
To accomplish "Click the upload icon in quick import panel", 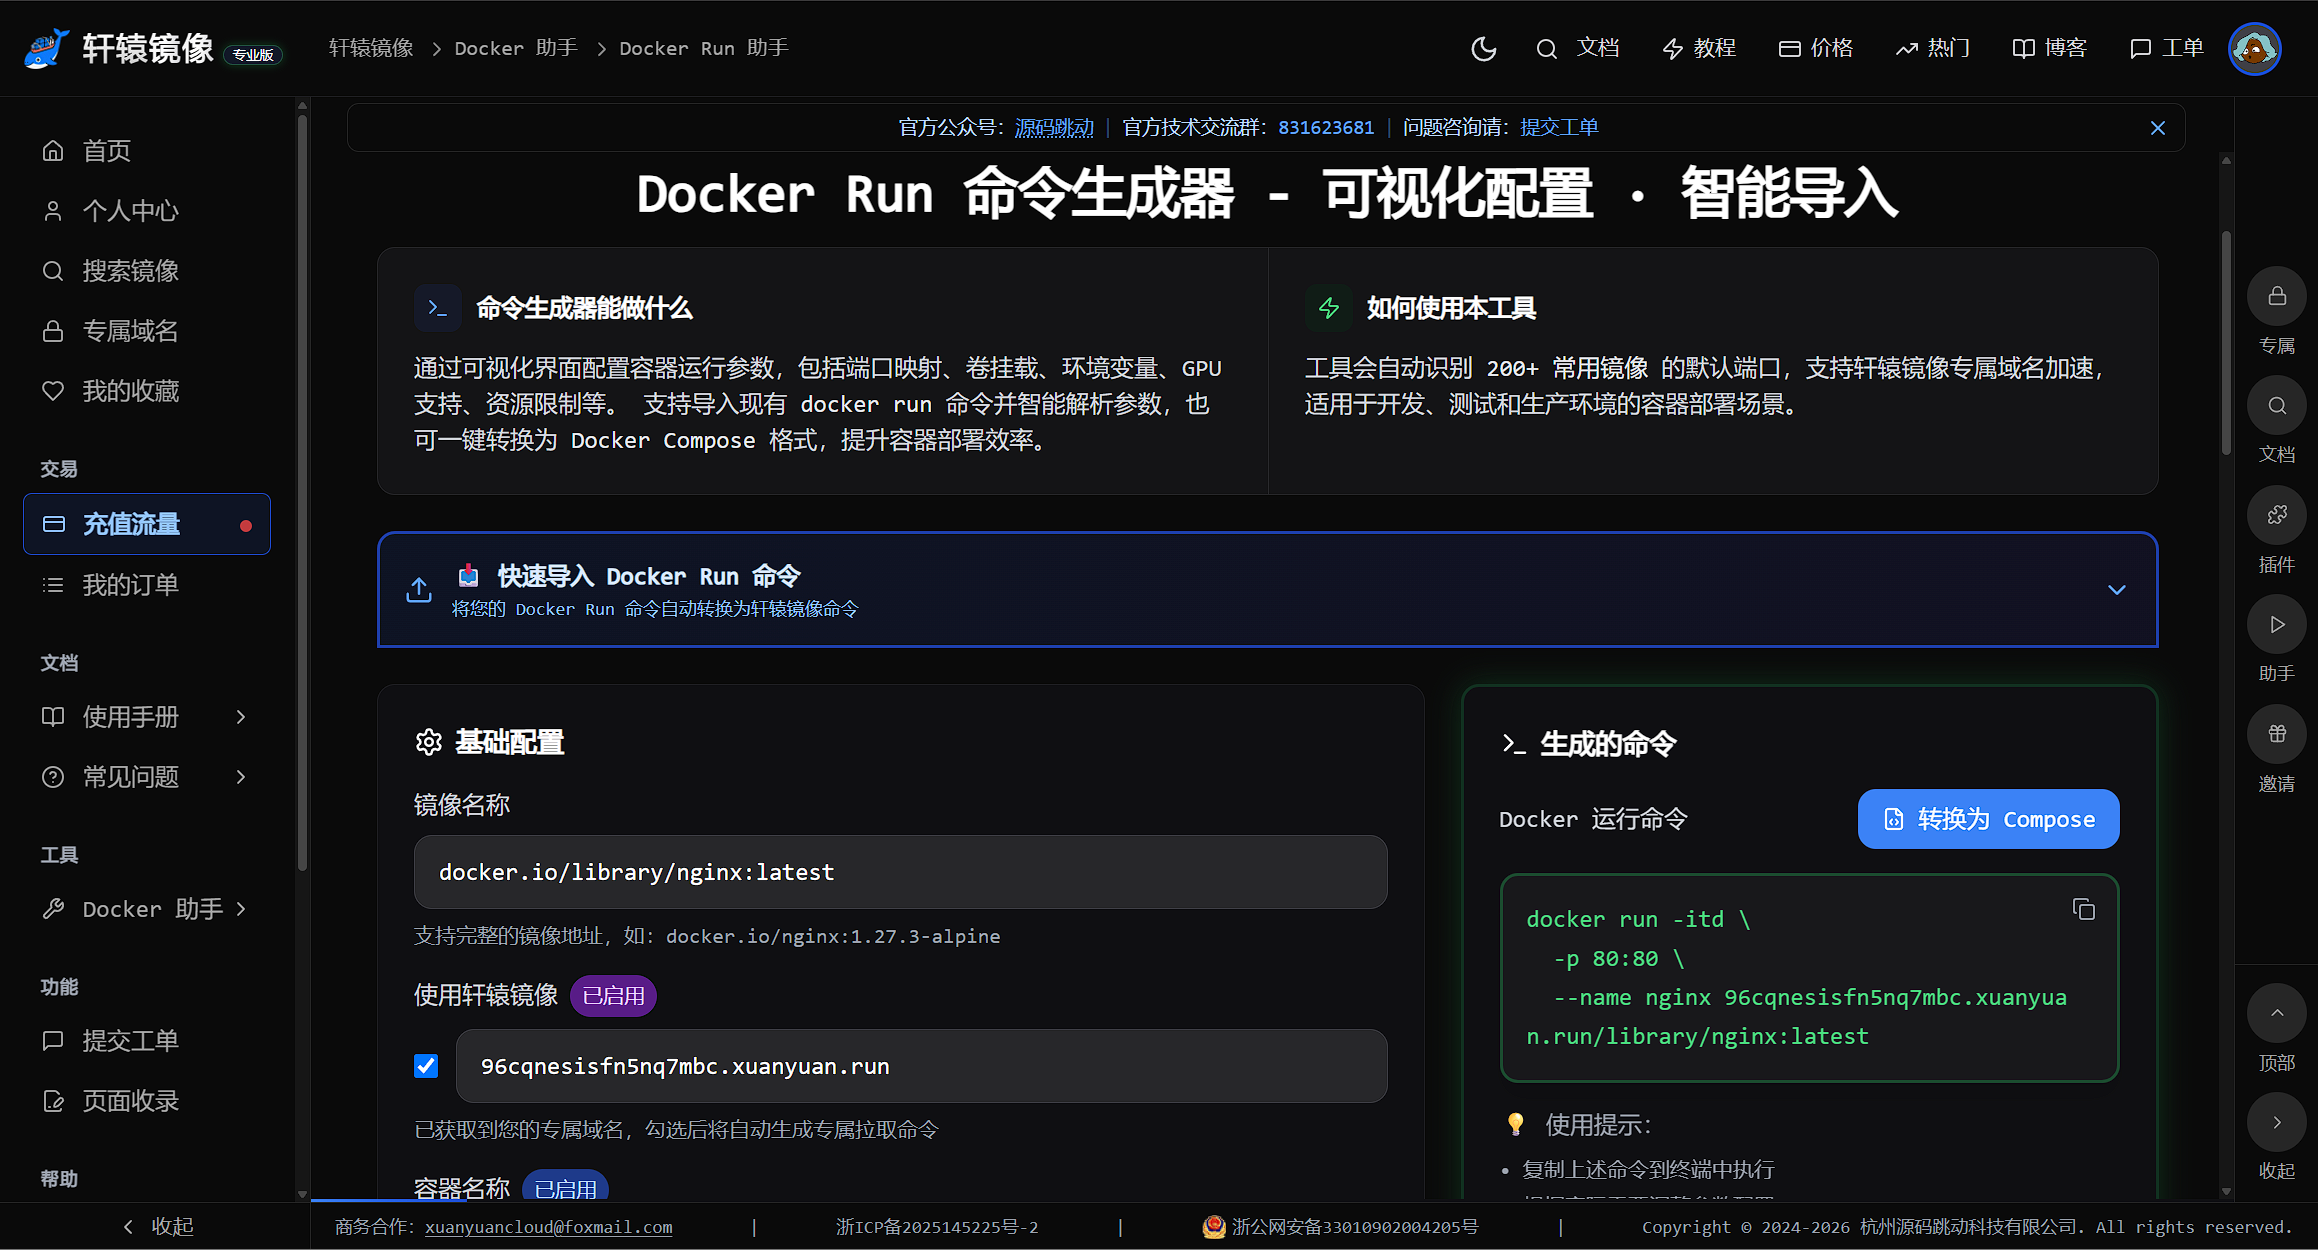I will click(x=419, y=590).
